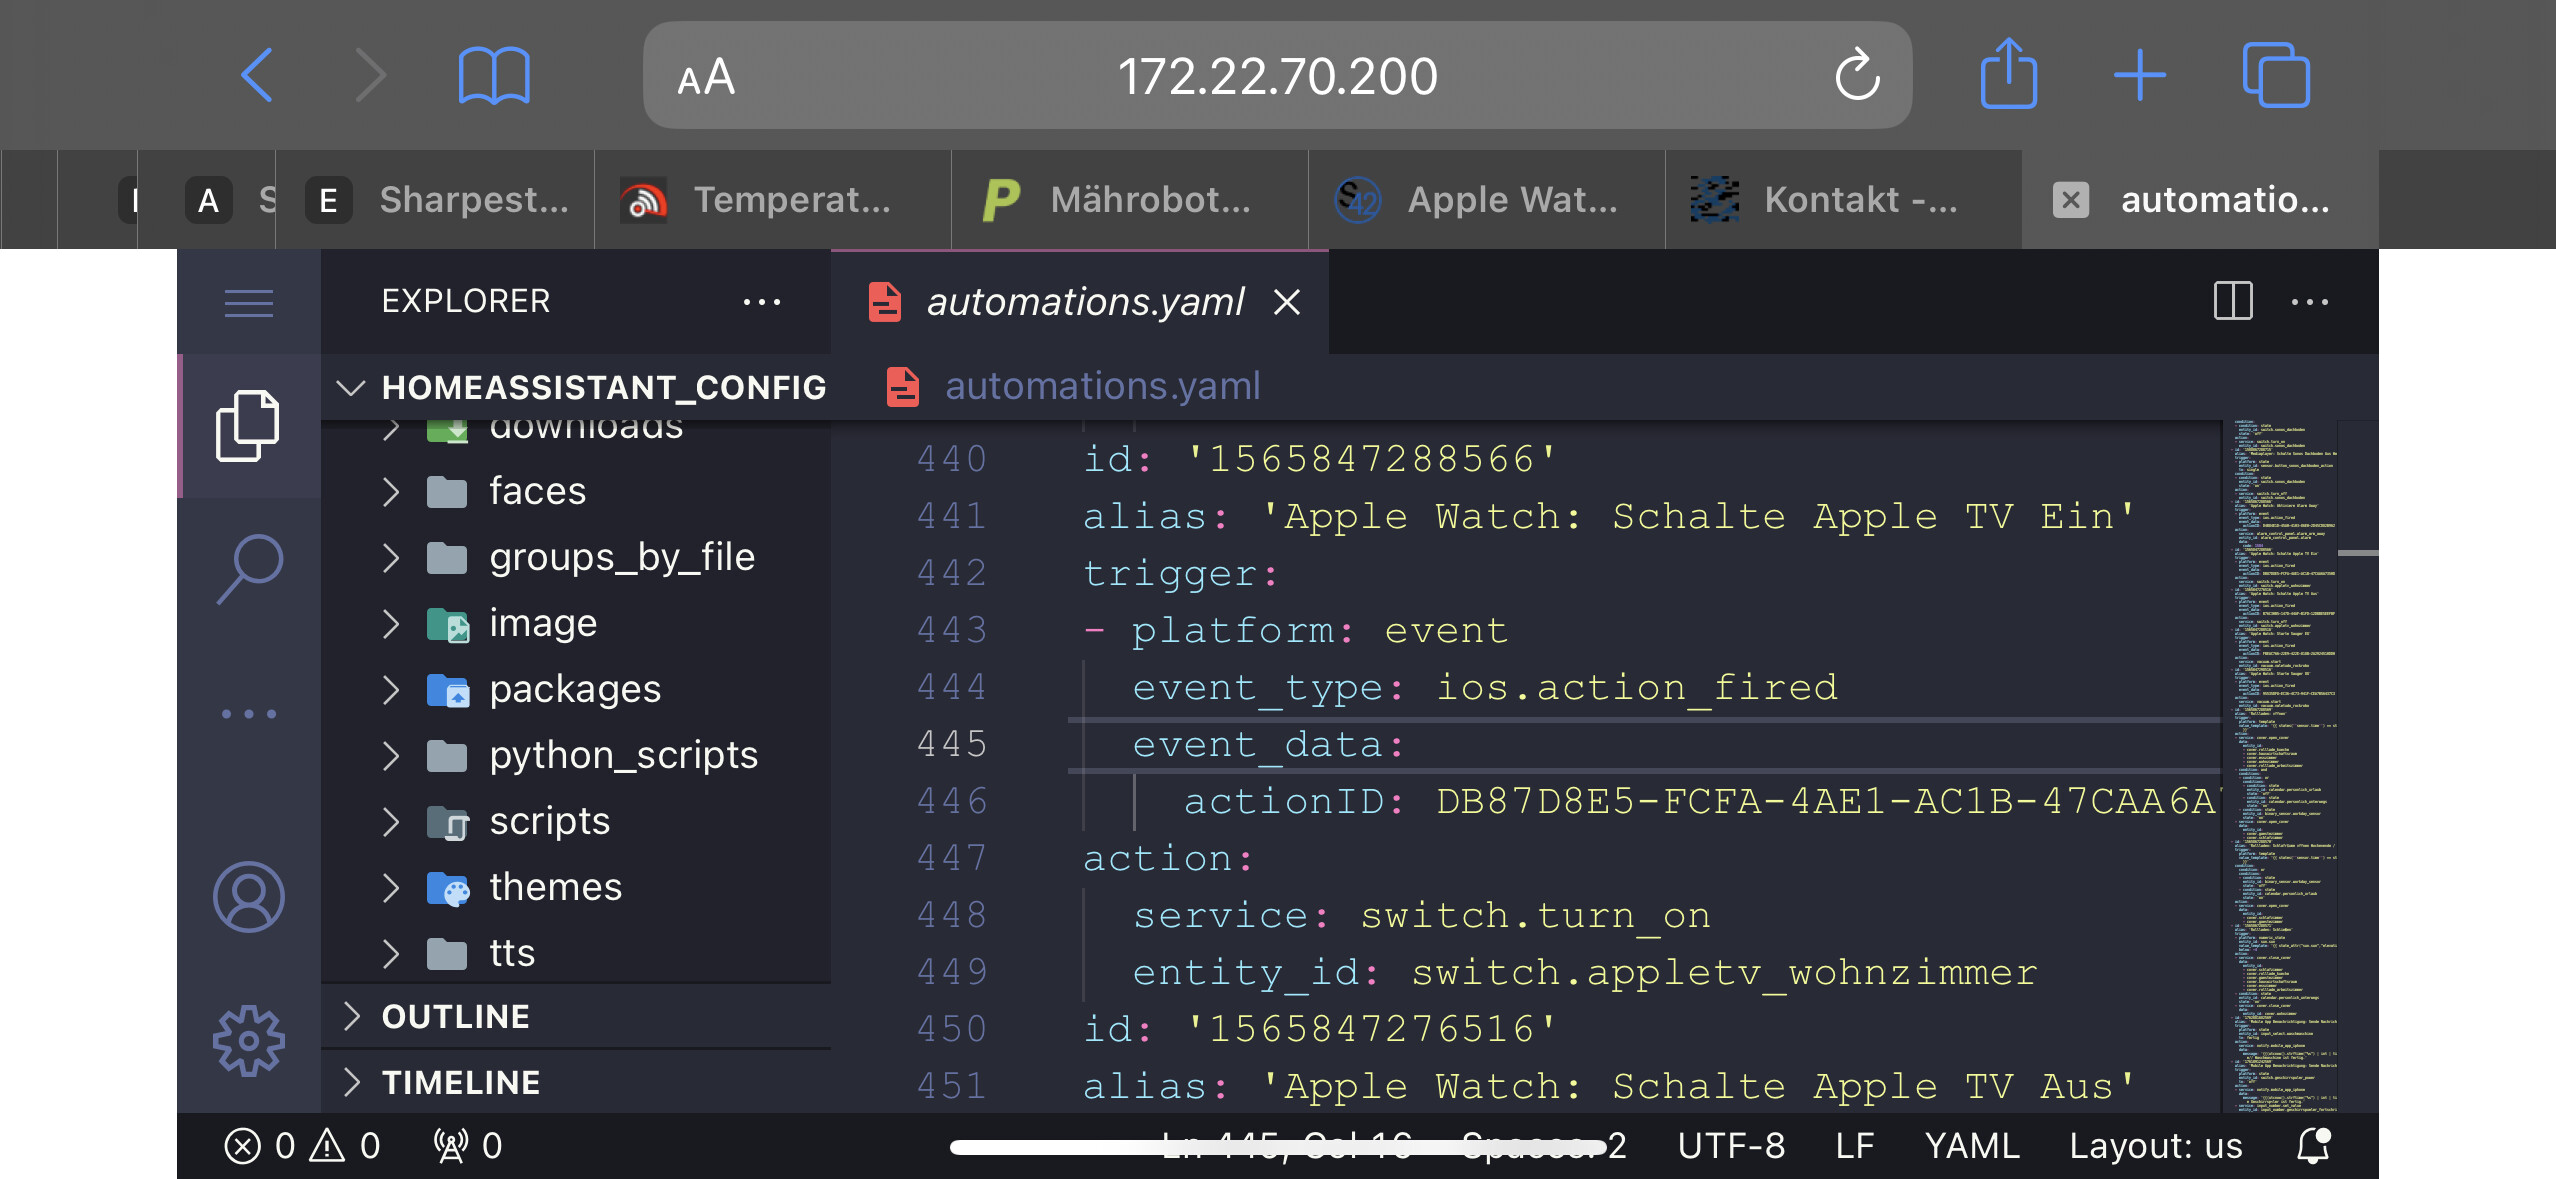2556x1179 pixels.
Task: Open Manage gear settings icon
Action: [x=249, y=1041]
